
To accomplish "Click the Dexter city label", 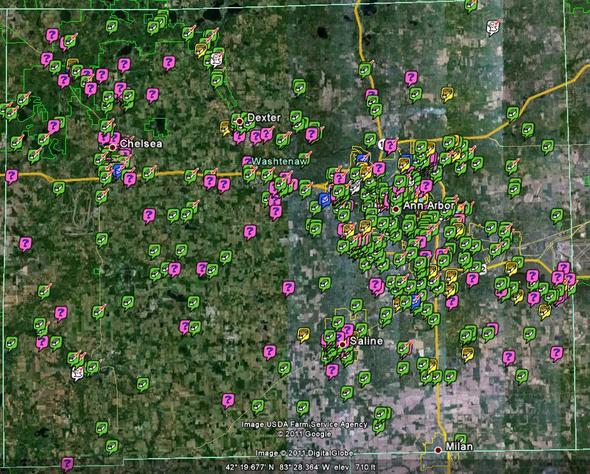I will coord(264,117).
